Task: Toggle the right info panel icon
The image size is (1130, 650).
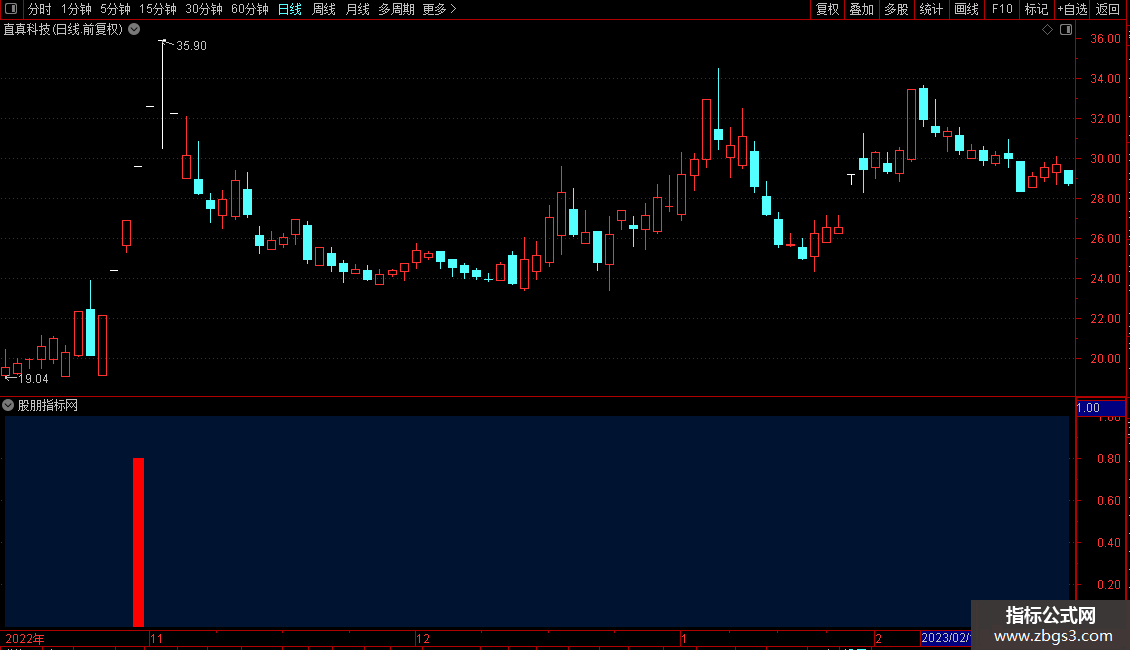Action: tap(1066, 30)
